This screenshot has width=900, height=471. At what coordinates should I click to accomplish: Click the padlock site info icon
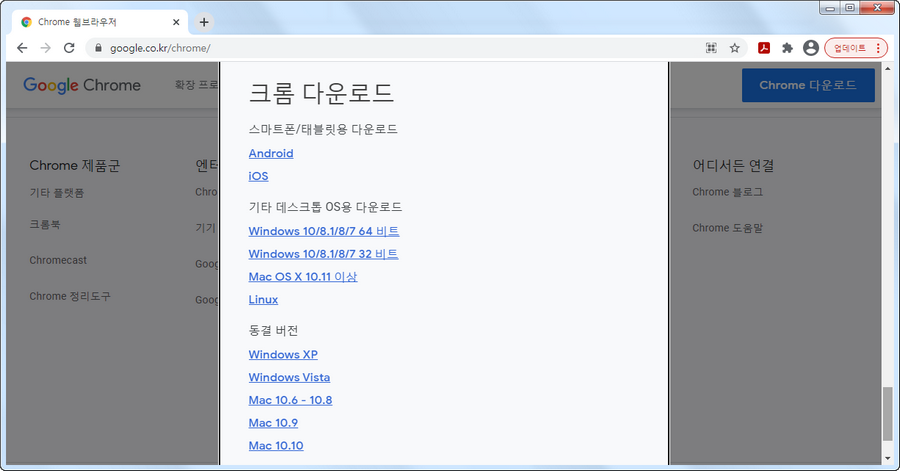coord(98,48)
